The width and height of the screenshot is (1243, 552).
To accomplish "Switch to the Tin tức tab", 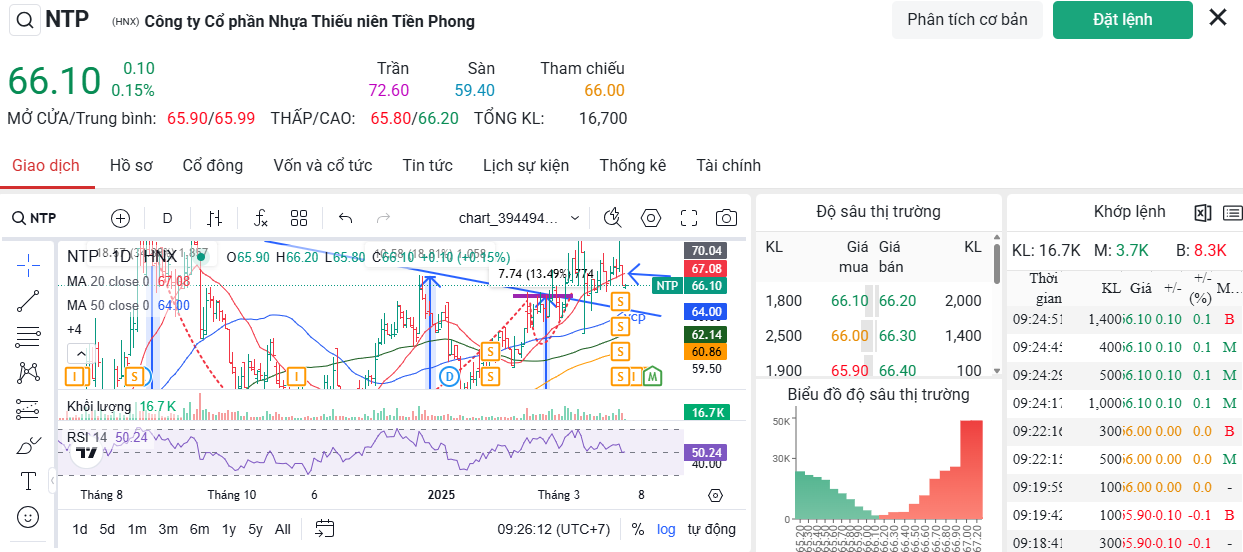I will [x=427, y=166].
